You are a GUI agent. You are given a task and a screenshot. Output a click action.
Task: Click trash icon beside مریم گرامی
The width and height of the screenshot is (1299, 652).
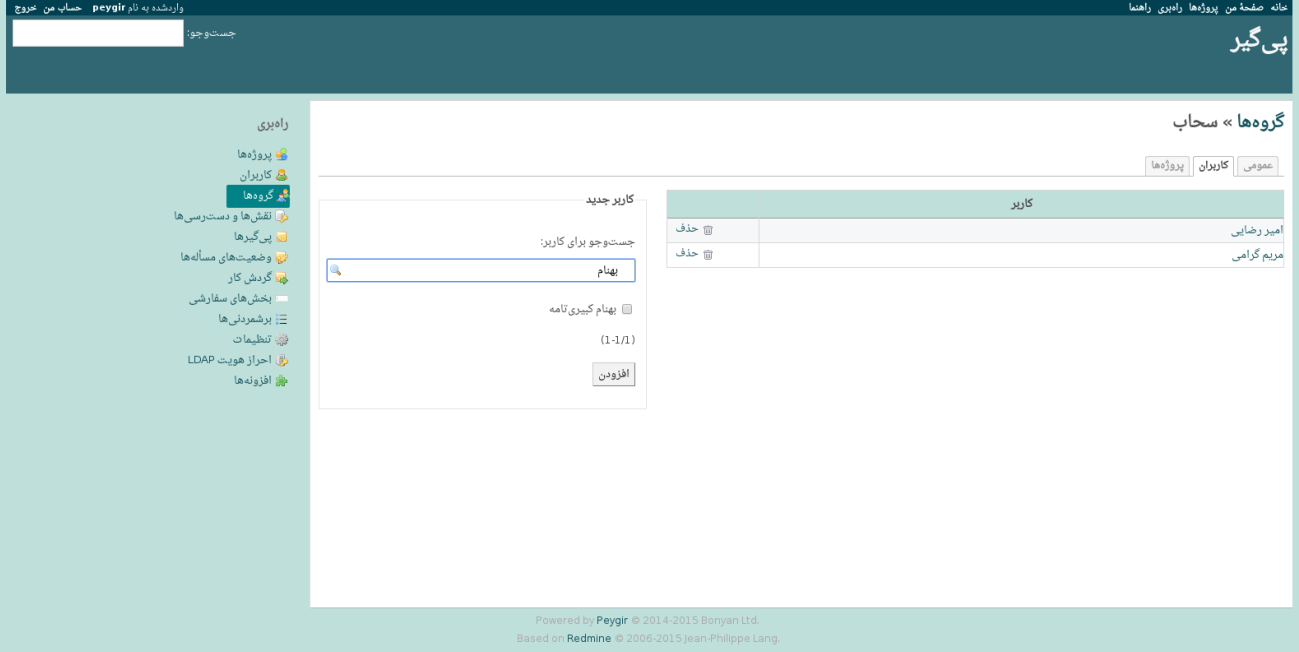(x=708, y=254)
